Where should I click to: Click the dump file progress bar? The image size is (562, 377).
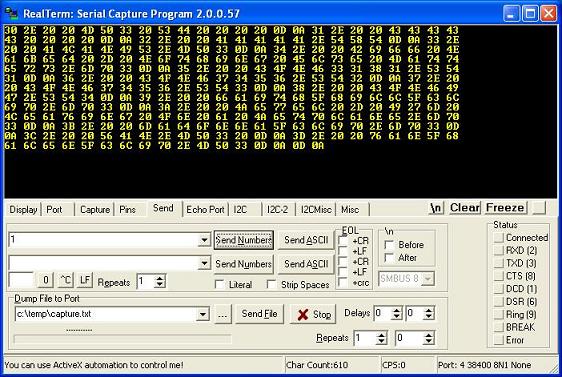coord(122,339)
